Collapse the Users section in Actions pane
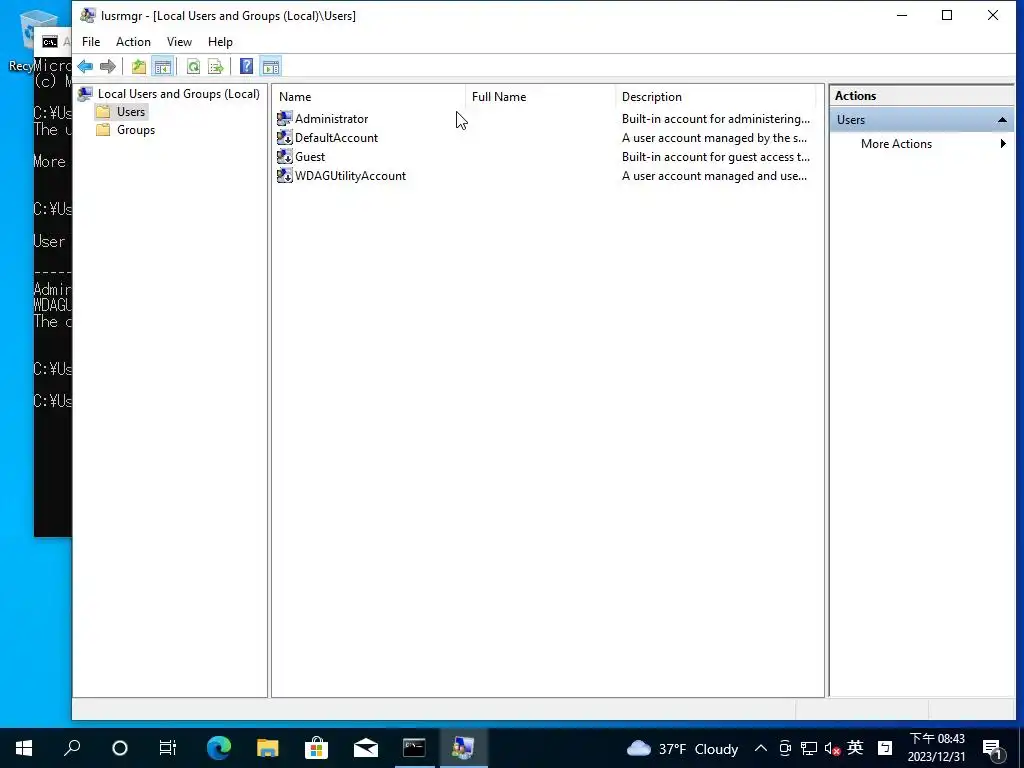 1002,120
